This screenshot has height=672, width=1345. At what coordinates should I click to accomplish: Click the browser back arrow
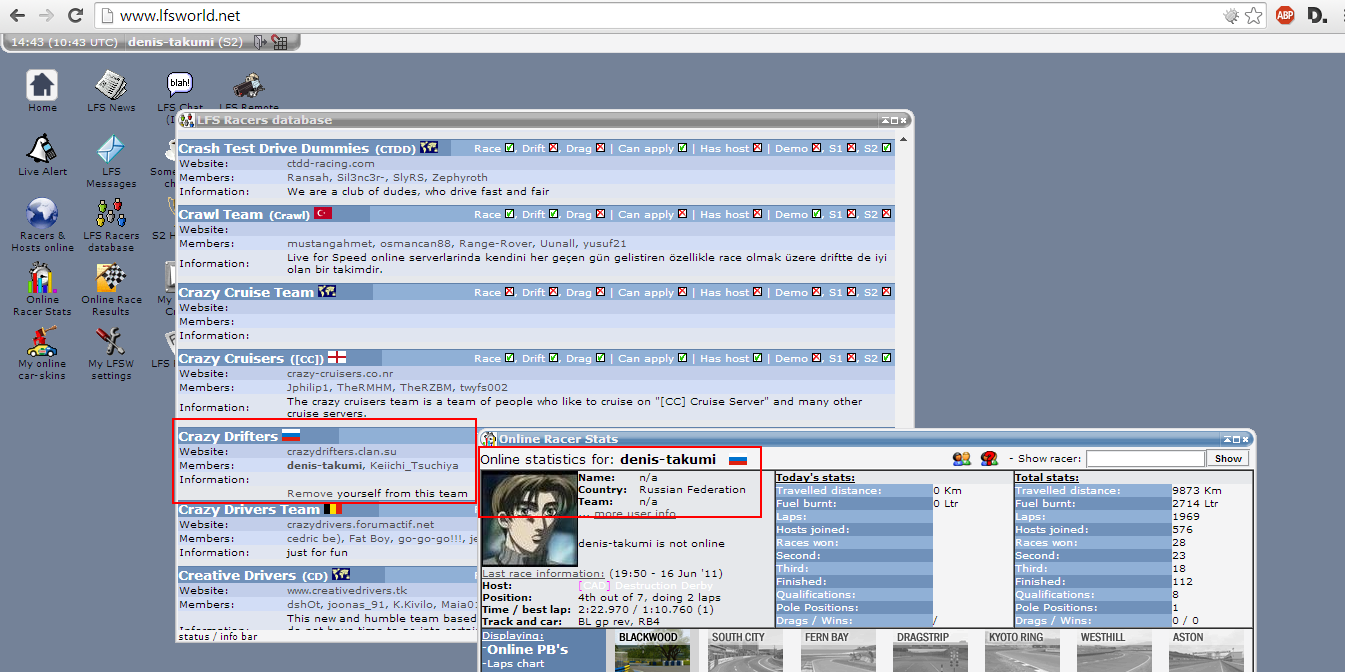[x=17, y=15]
